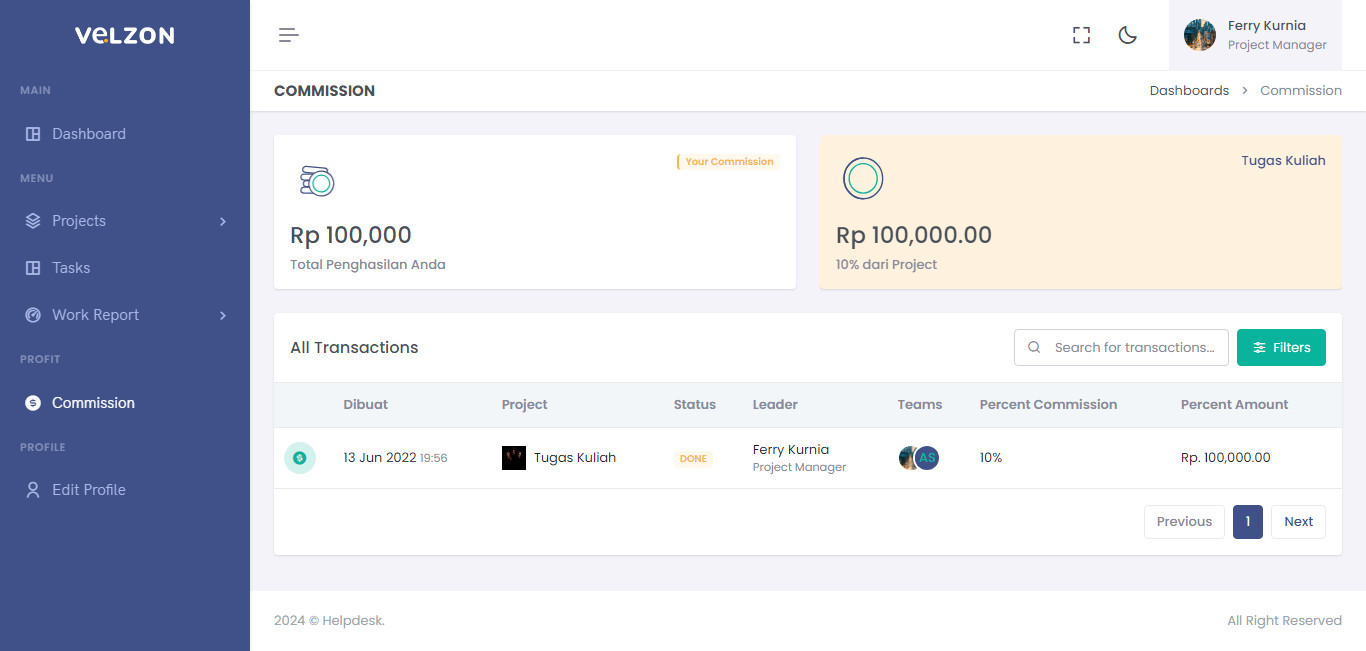1366x651 pixels.
Task: Enter fullscreen mode via top bar icon
Action: point(1081,35)
